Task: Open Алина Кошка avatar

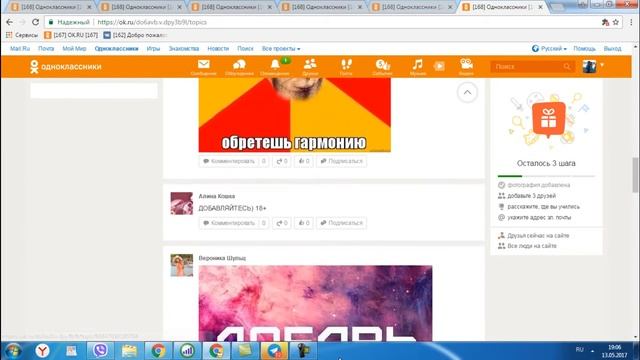Action: (182, 203)
